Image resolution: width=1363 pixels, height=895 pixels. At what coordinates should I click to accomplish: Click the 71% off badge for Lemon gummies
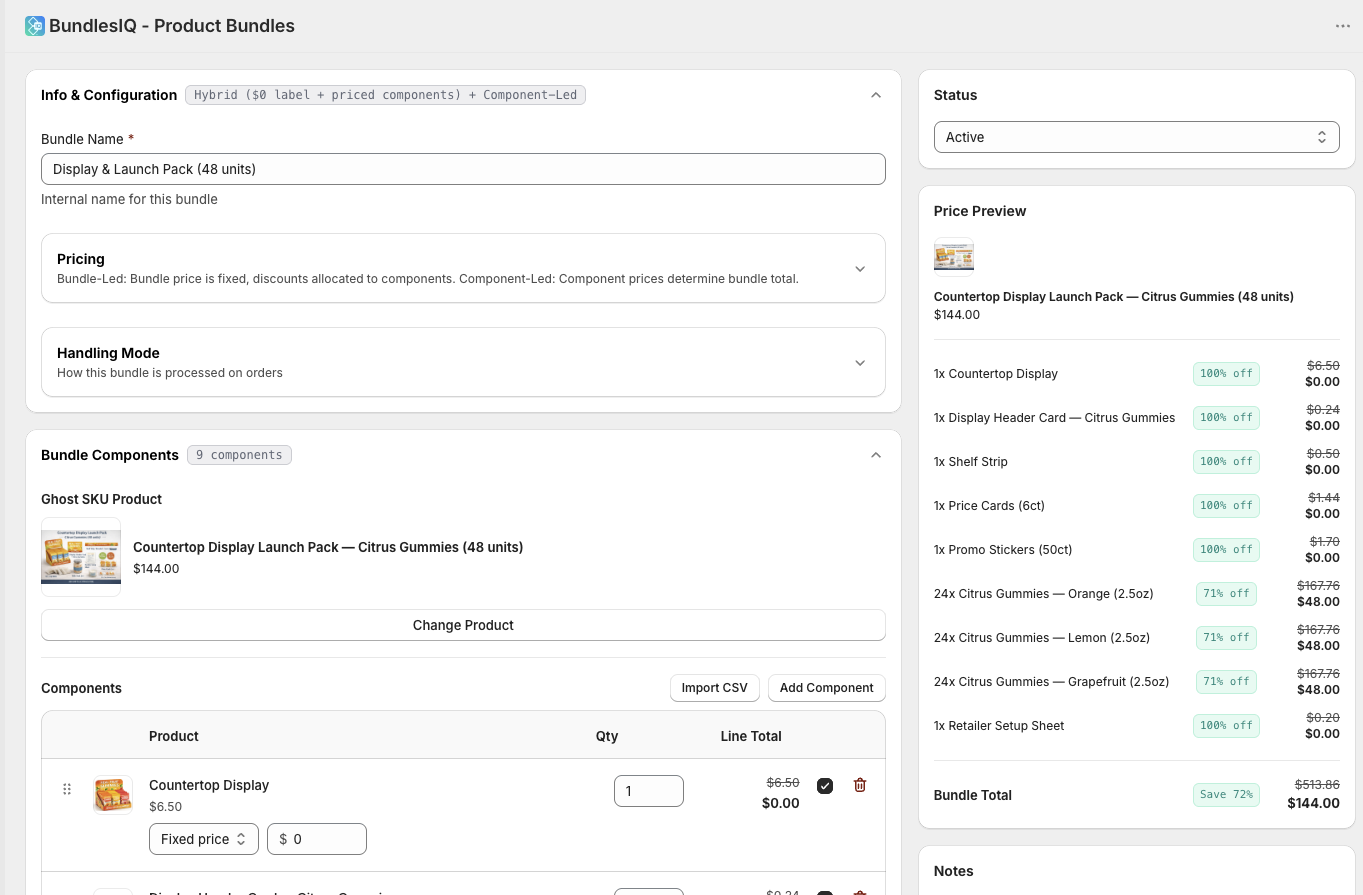(1226, 637)
